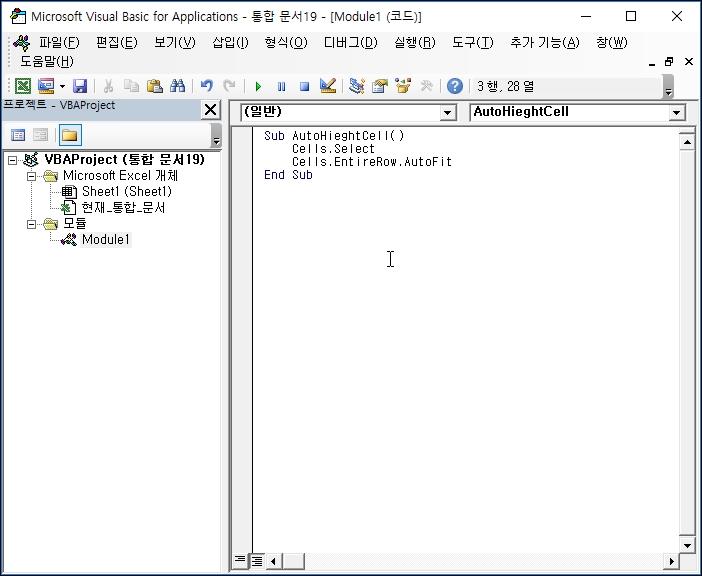Collapse the VBAProject (통합 문서19) node
Image resolution: width=702 pixels, height=576 pixels.
[x=13, y=160]
